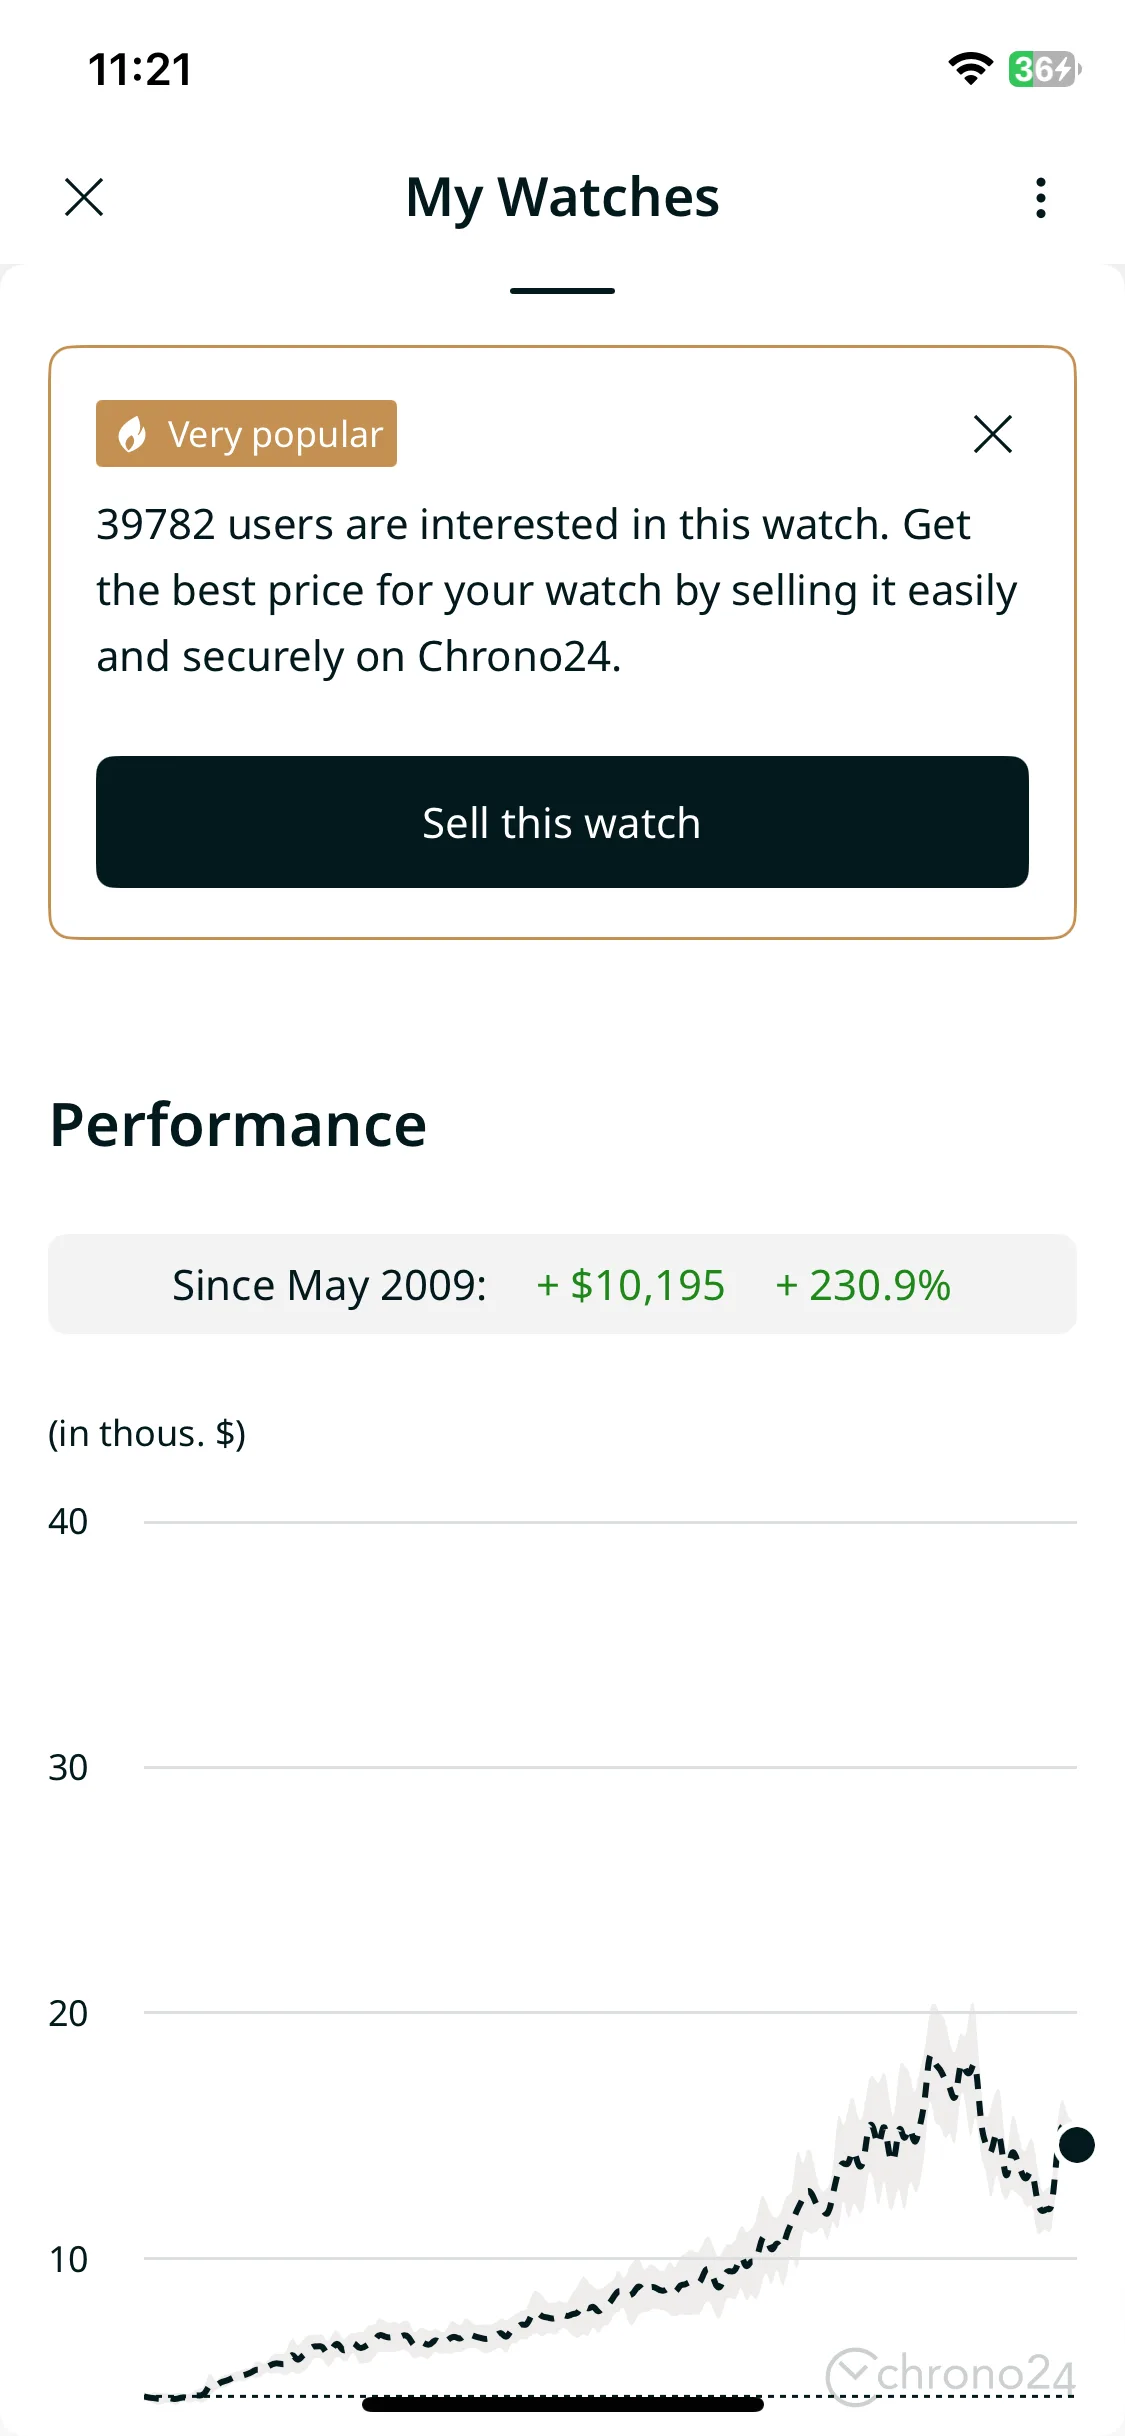Select the current value dot on the chart
1125x2436 pixels.
click(1077, 2145)
